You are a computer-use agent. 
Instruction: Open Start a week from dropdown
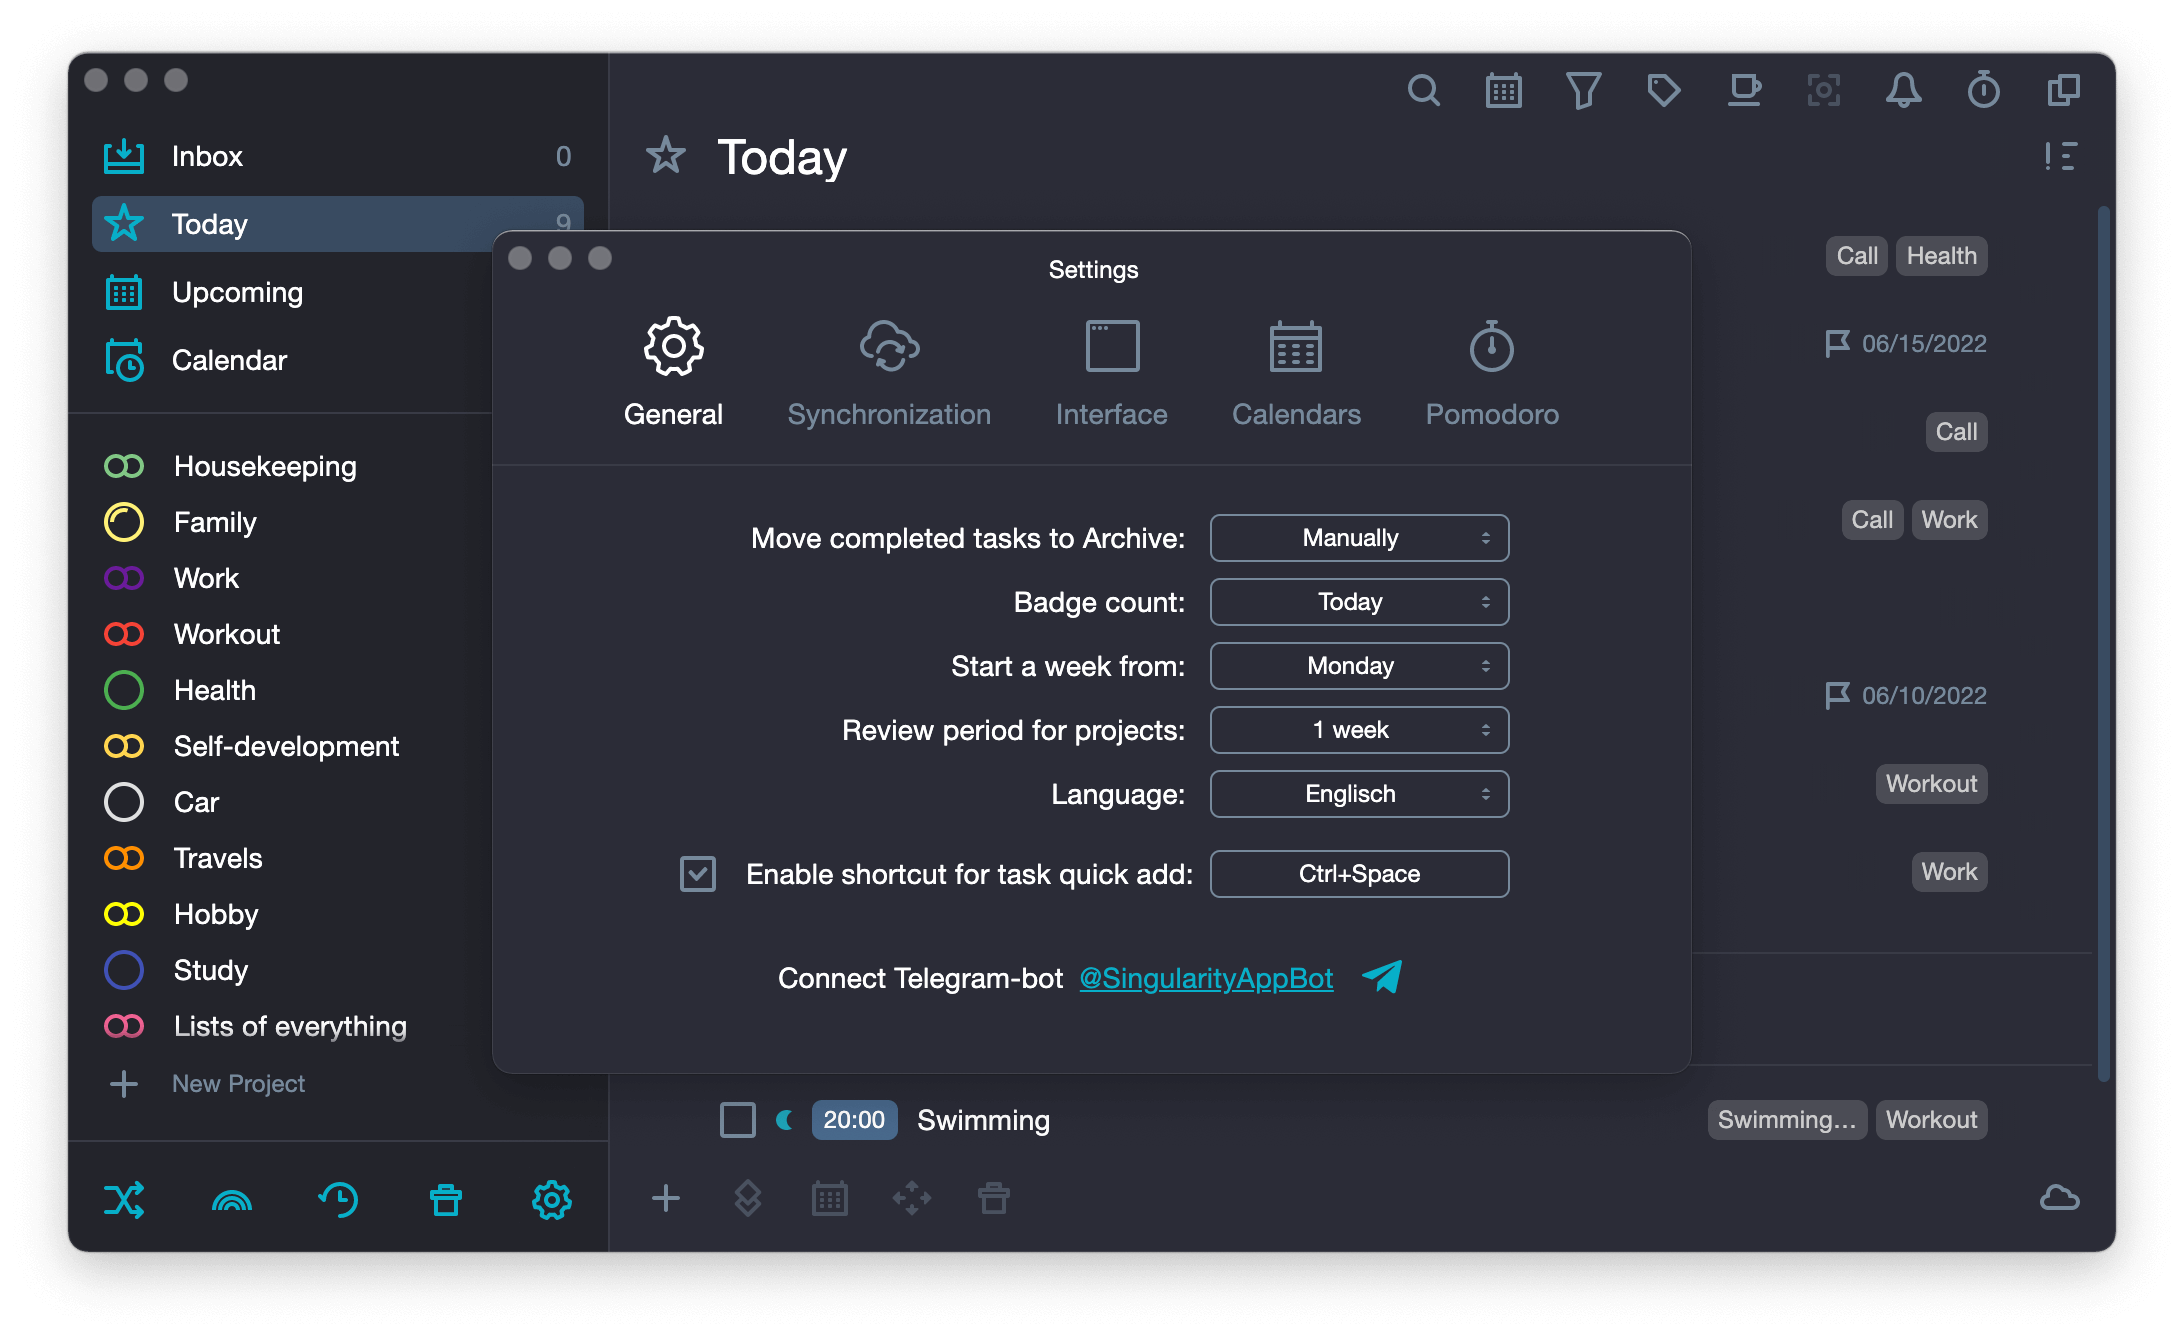(1359, 666)
